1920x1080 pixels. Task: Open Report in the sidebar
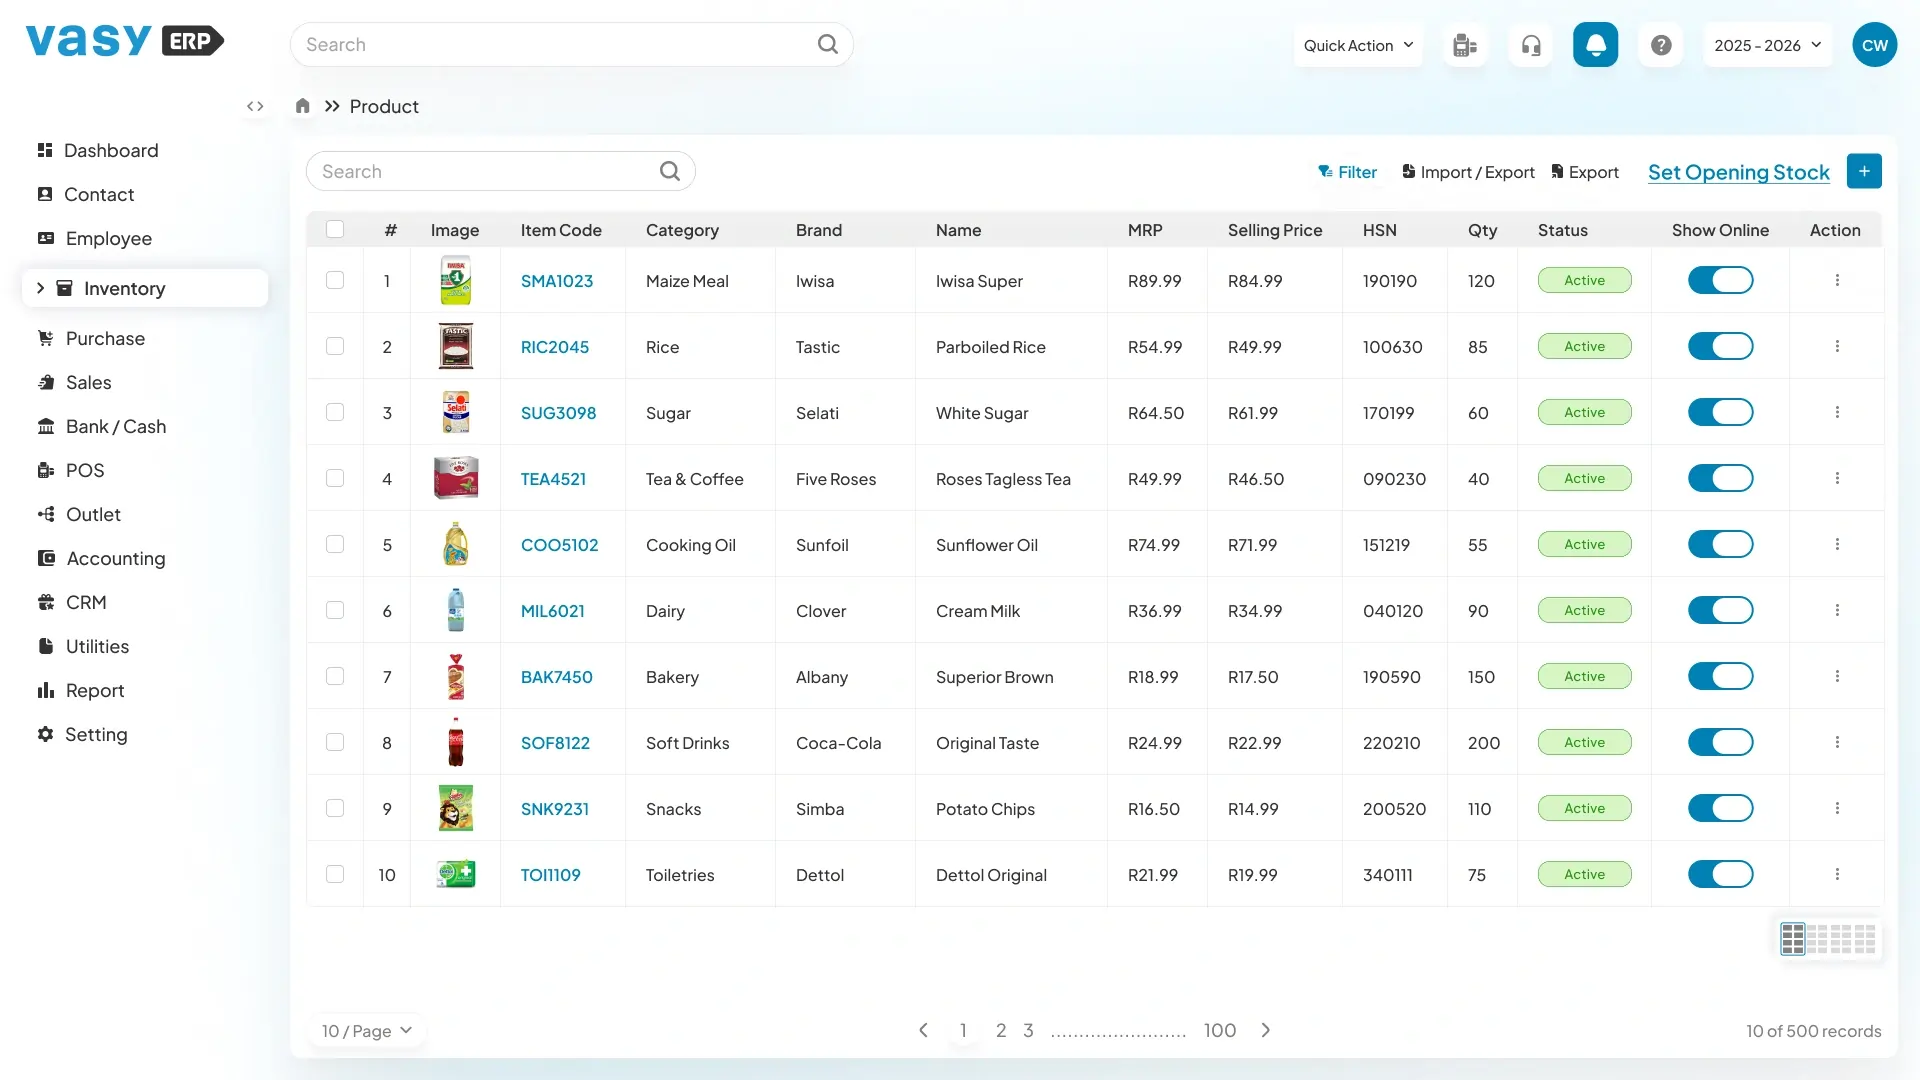tap(81, 690)
